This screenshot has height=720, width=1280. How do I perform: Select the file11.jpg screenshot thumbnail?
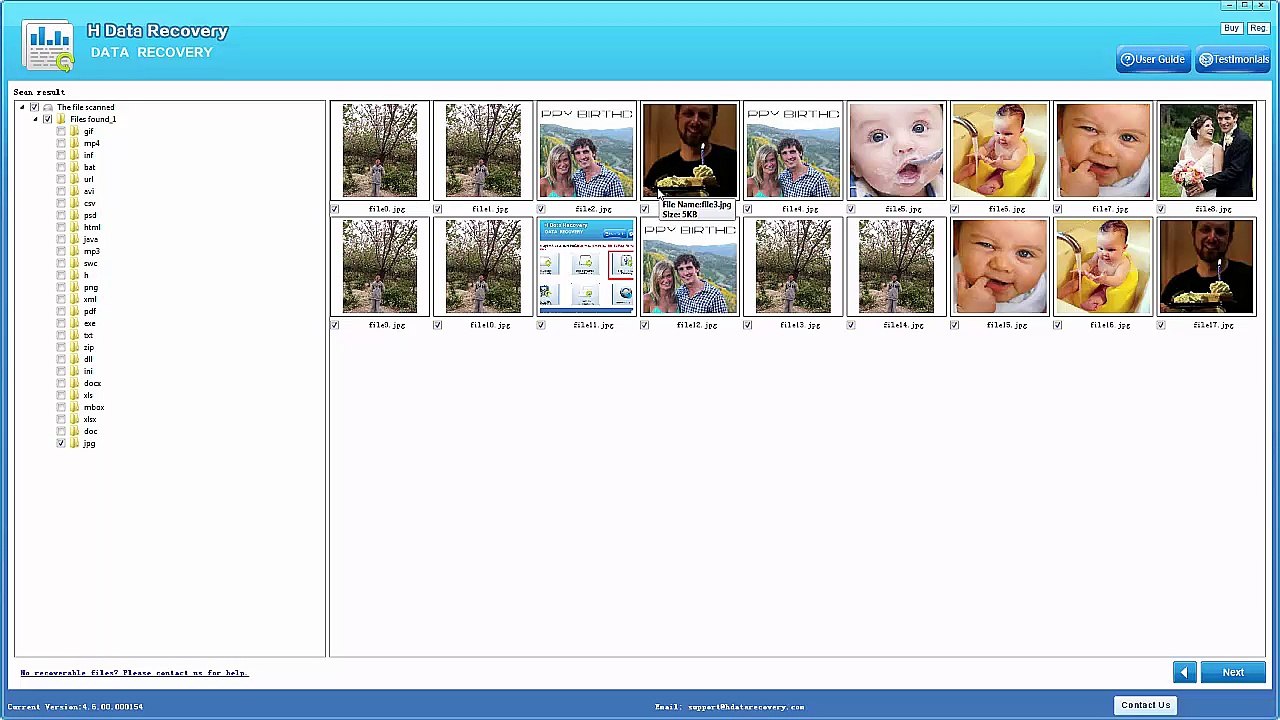tap(586, 266)
